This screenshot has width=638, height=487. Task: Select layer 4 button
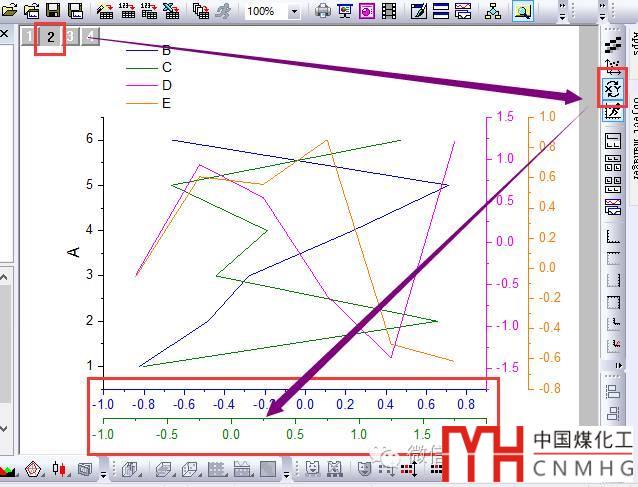[90, 37]
